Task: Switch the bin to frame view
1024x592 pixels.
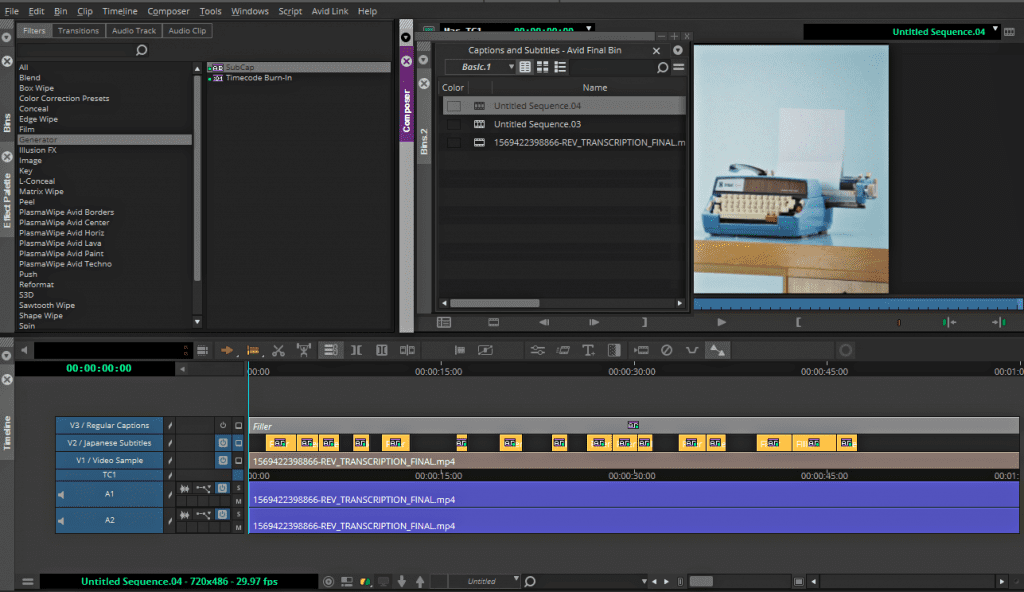Action: coord(542,67)
